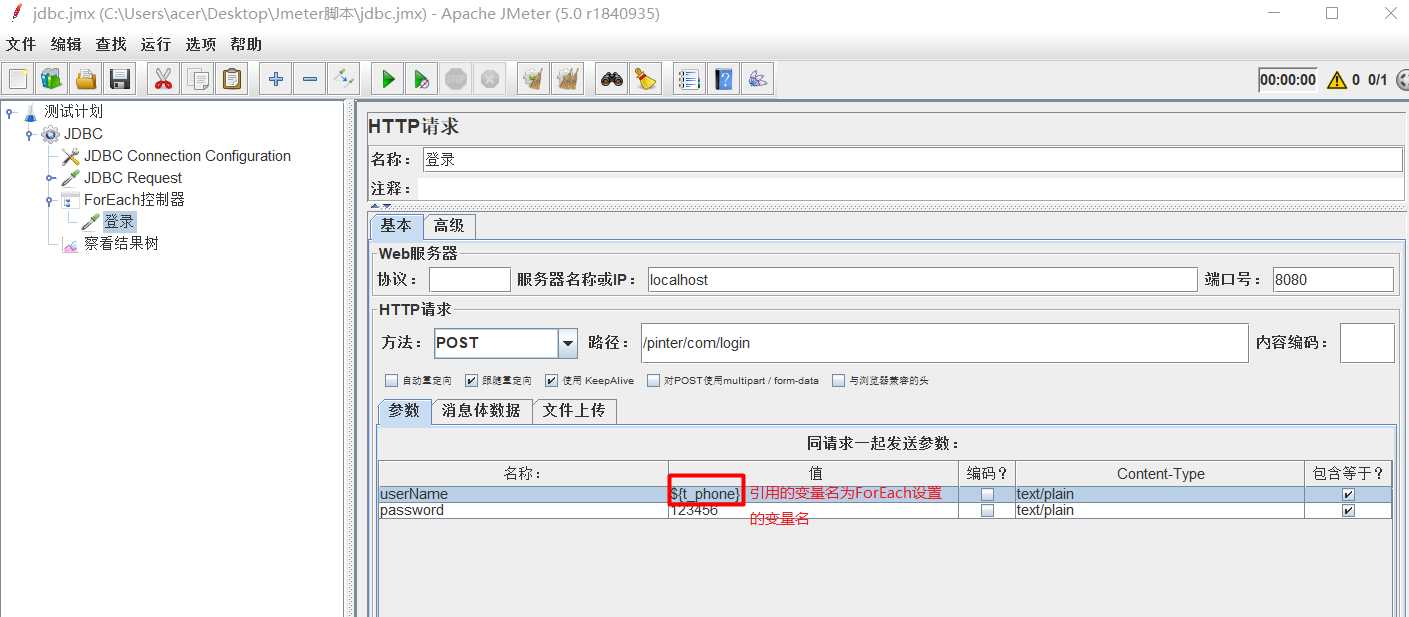Uncheck 包含等于 checkbox for userName row

[x=1348, y=494]
